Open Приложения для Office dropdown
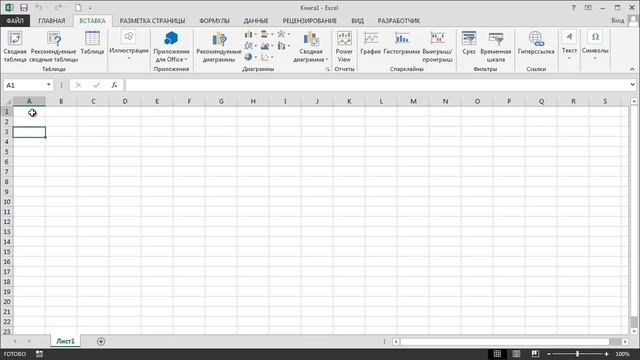This screenshot has height=360, width=640. click(x=171, y=47)
